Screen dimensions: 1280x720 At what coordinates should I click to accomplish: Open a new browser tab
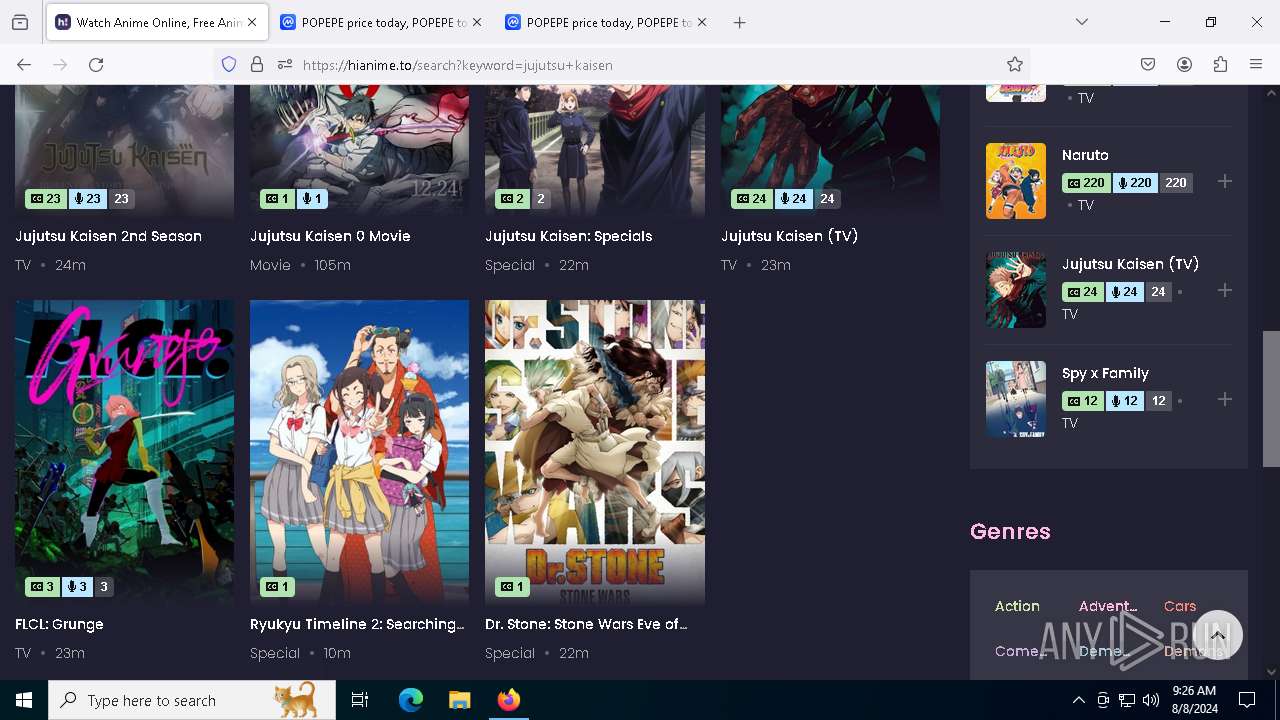739,22
